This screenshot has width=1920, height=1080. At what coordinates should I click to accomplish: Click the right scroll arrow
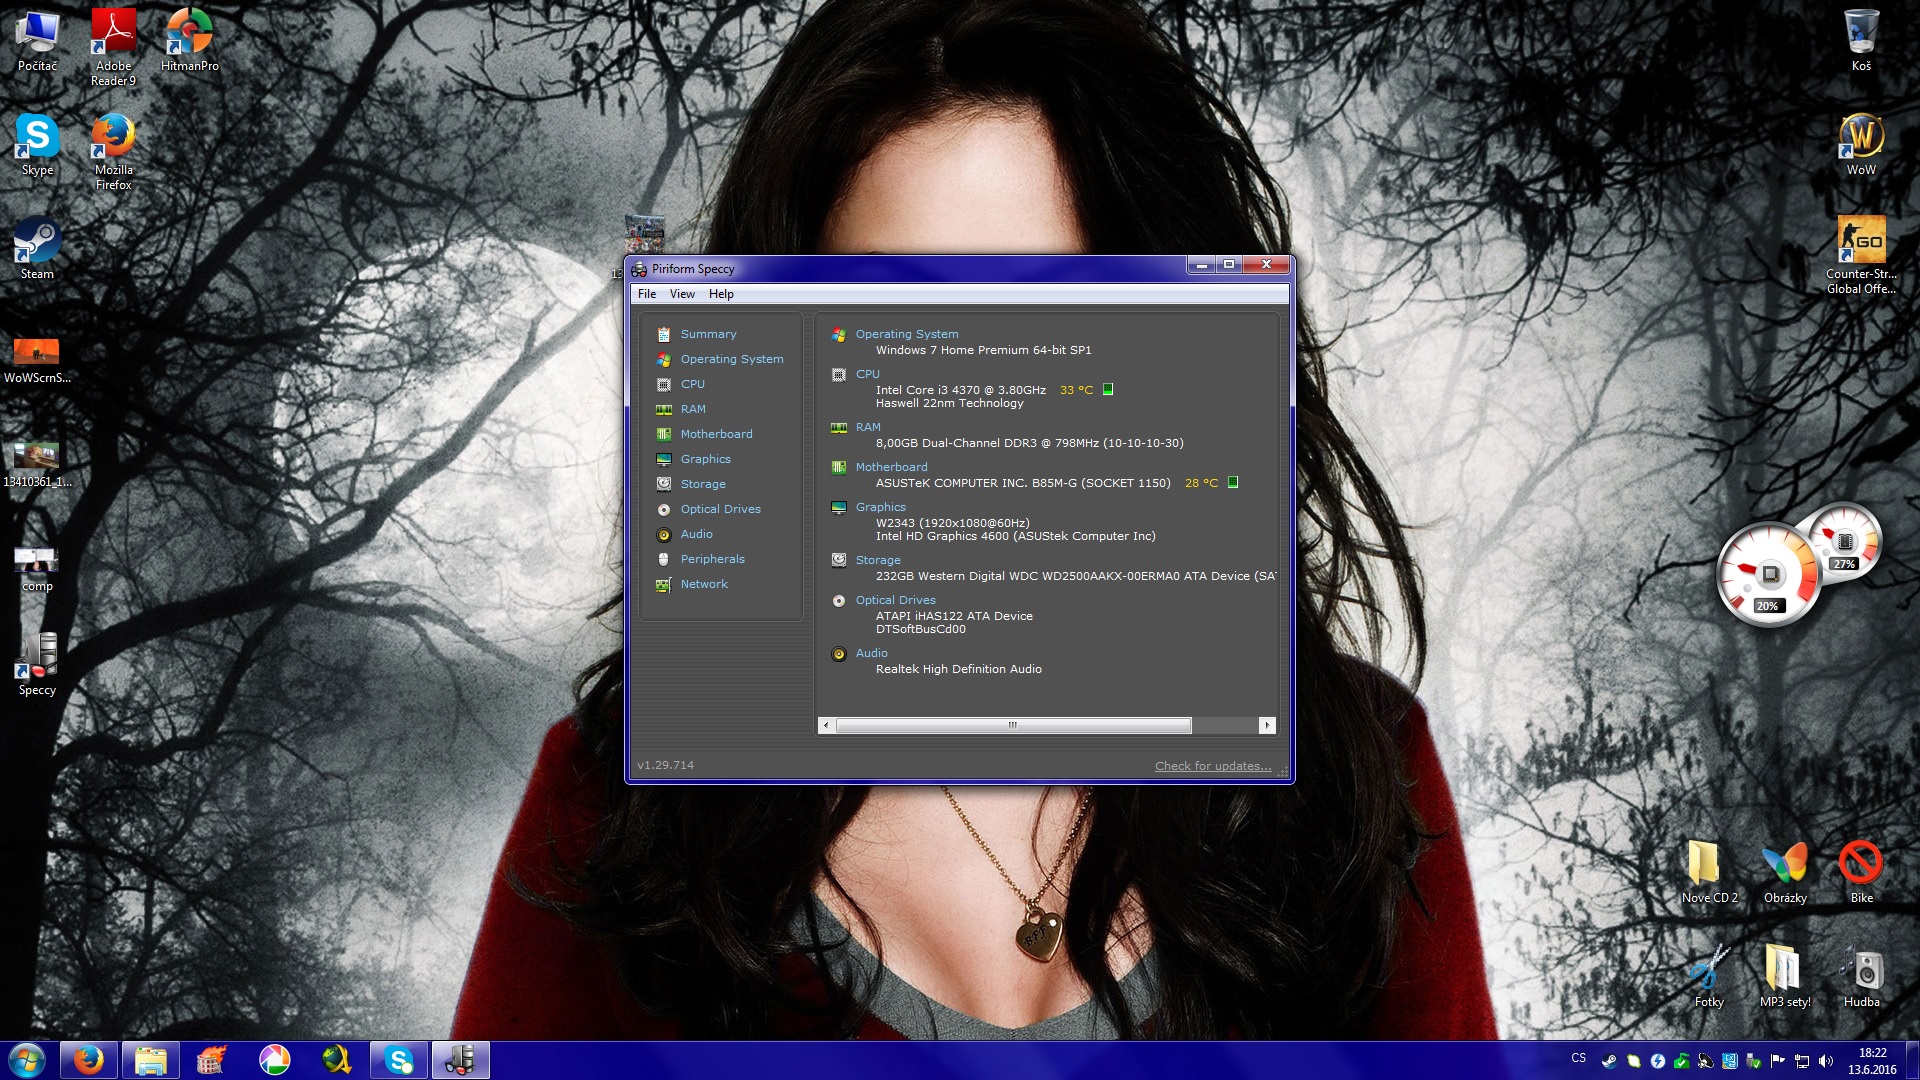click(x=1267, y=725)
